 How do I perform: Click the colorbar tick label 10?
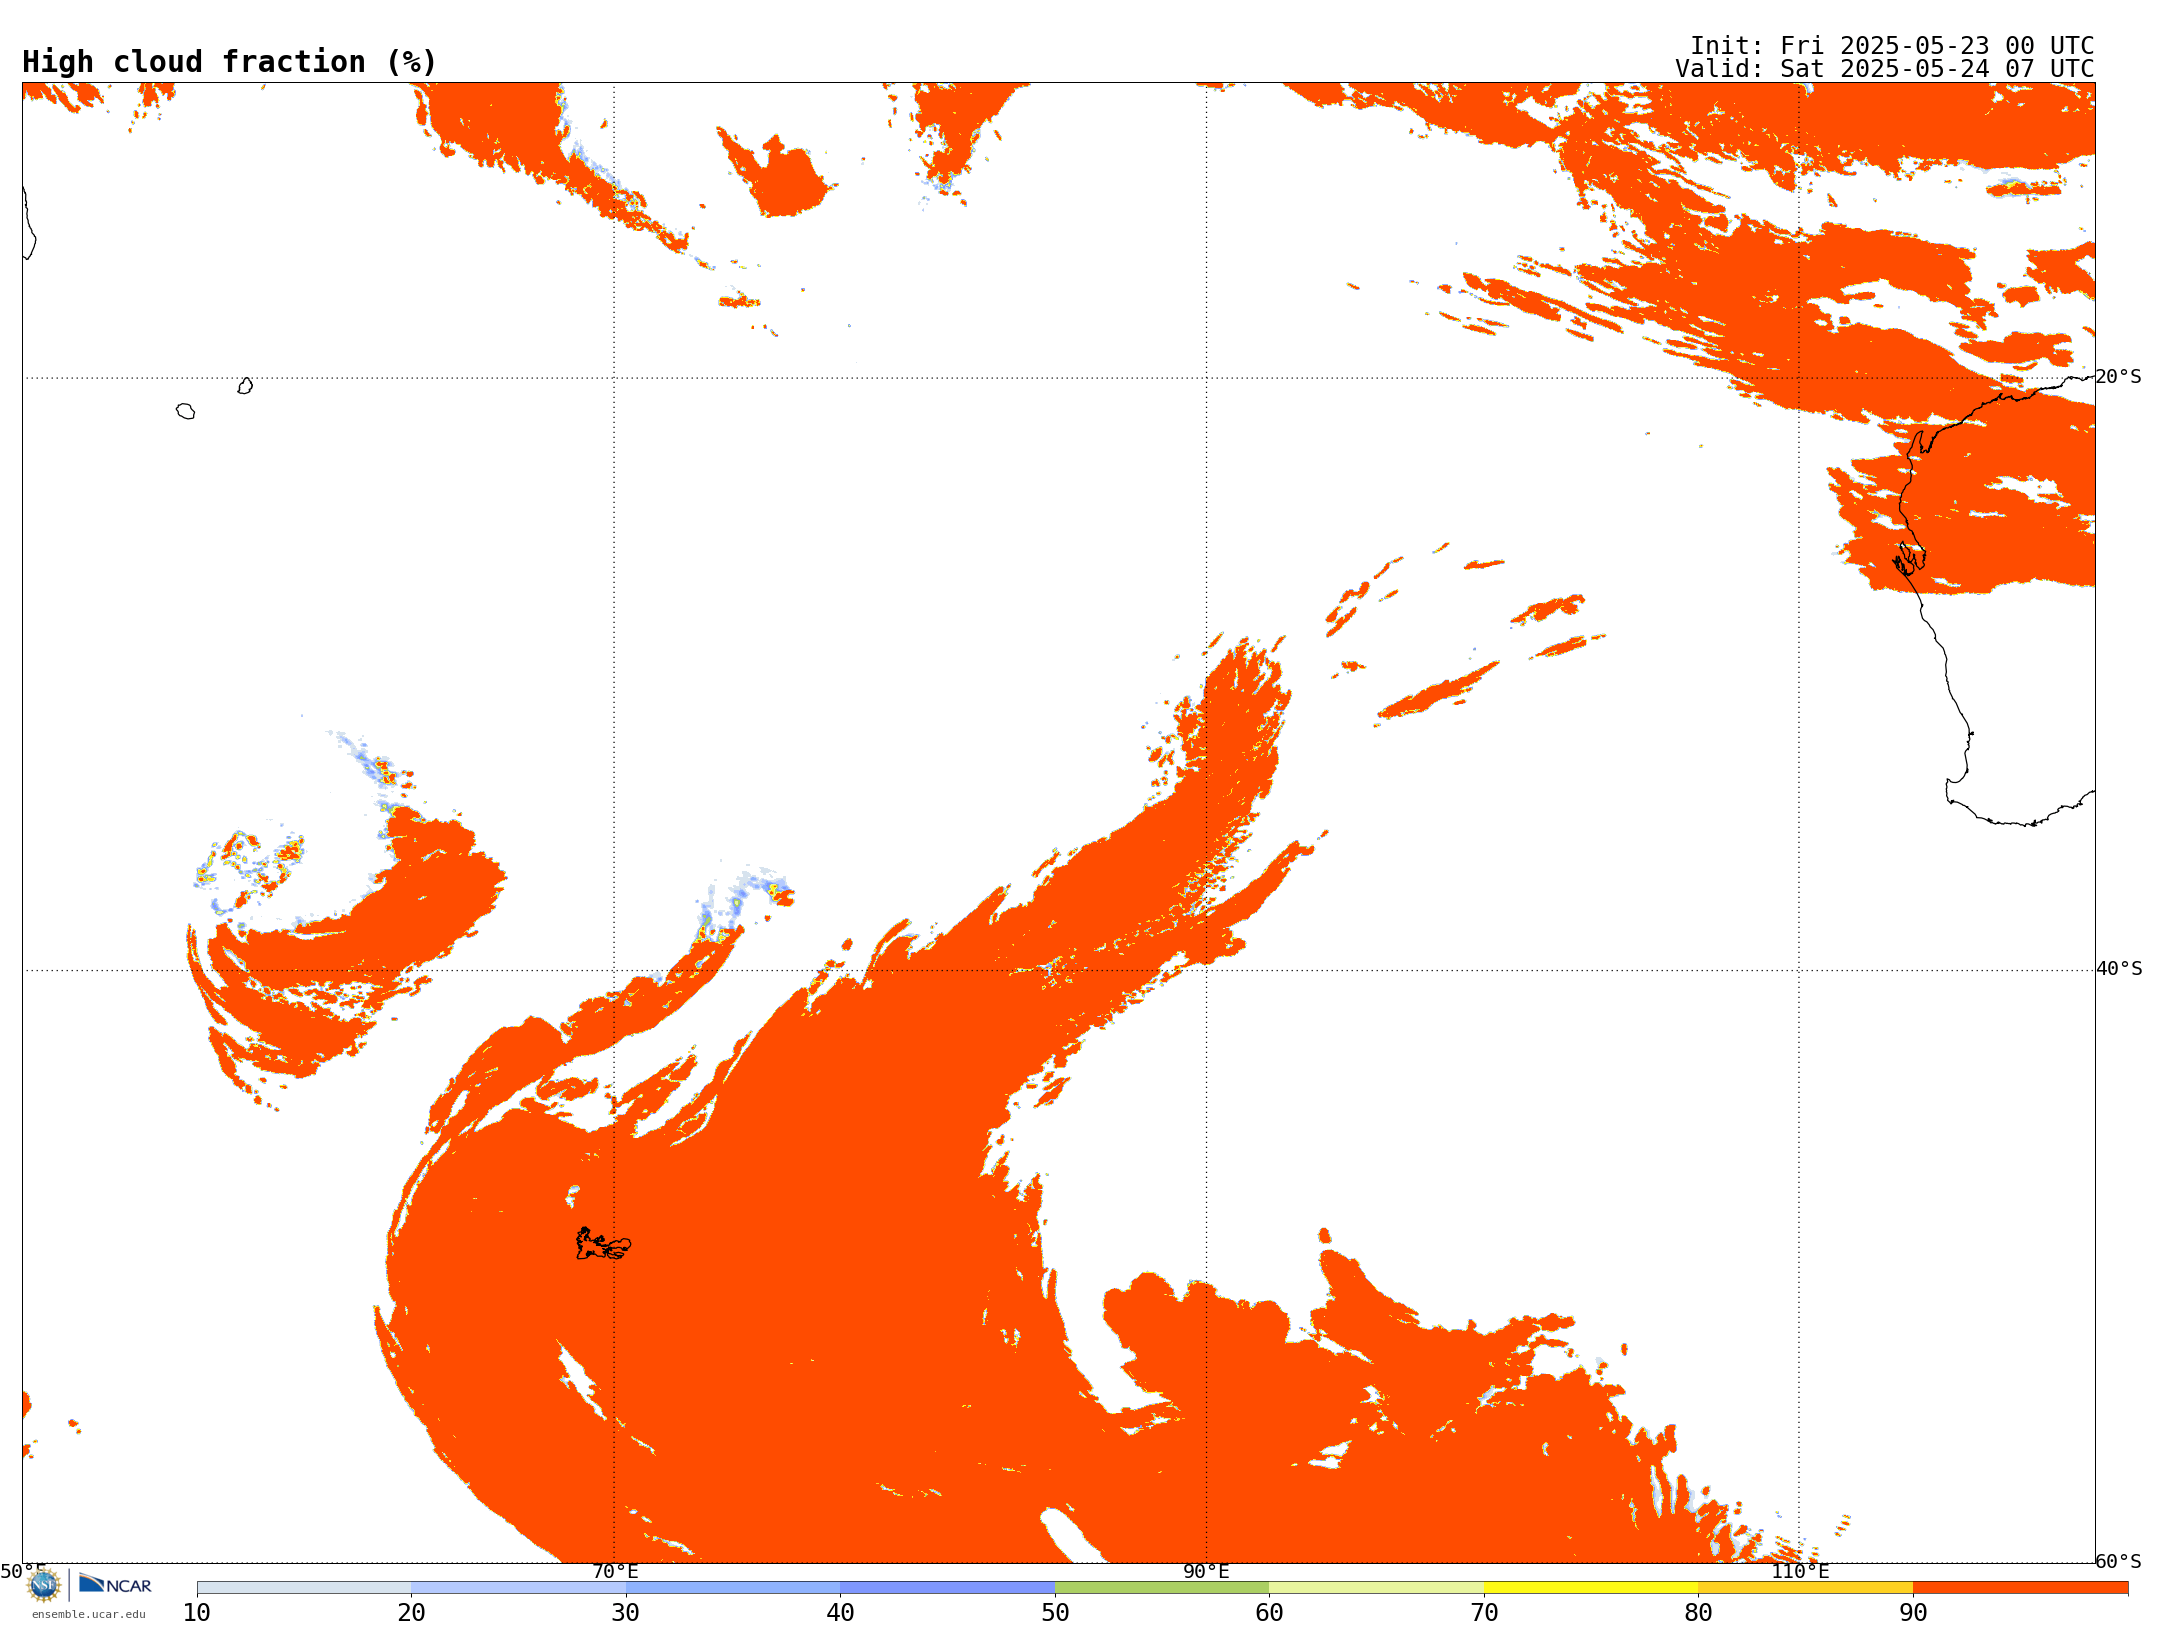point(197,1613)
